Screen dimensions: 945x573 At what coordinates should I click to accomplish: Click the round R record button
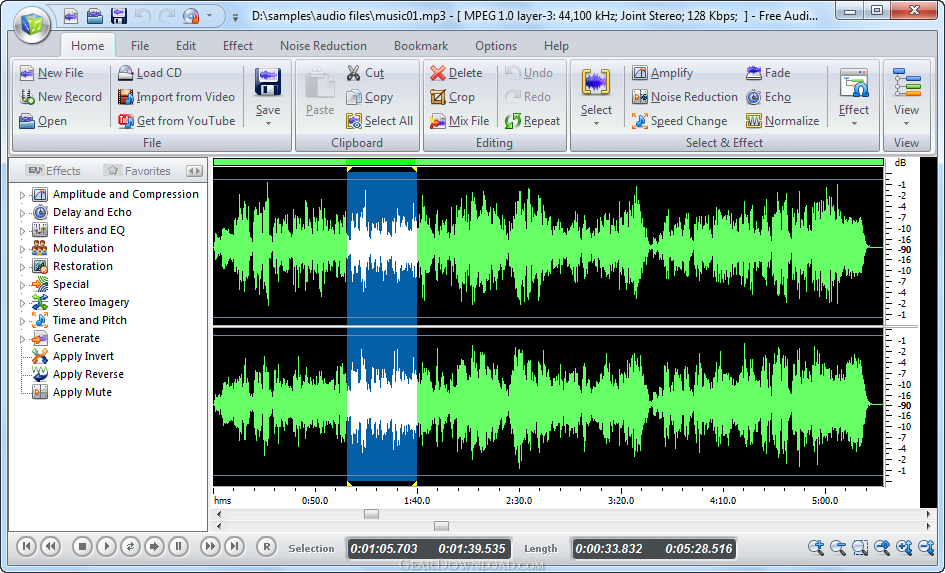[266, 546]
